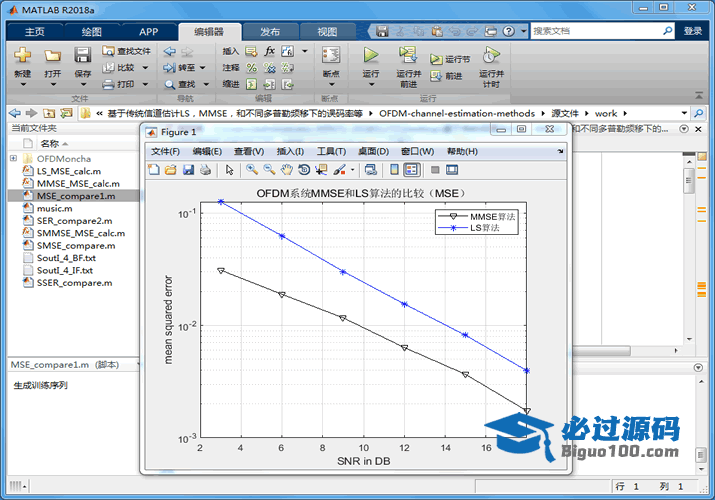Screen dimensions: 715x500
Task: Toggle the Zoom Out tool in Figure
Action: click(x=269, y=170)
